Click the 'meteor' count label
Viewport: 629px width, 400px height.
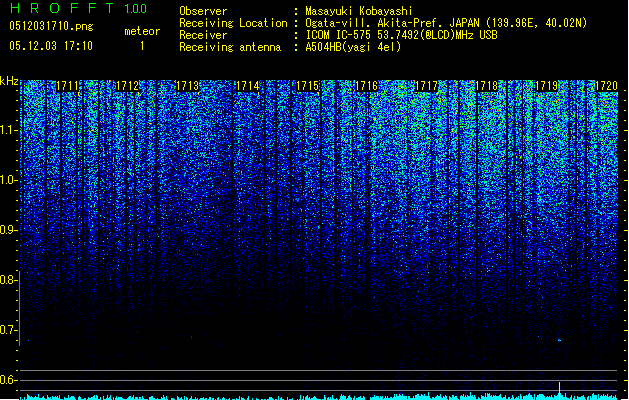point(142,31)
